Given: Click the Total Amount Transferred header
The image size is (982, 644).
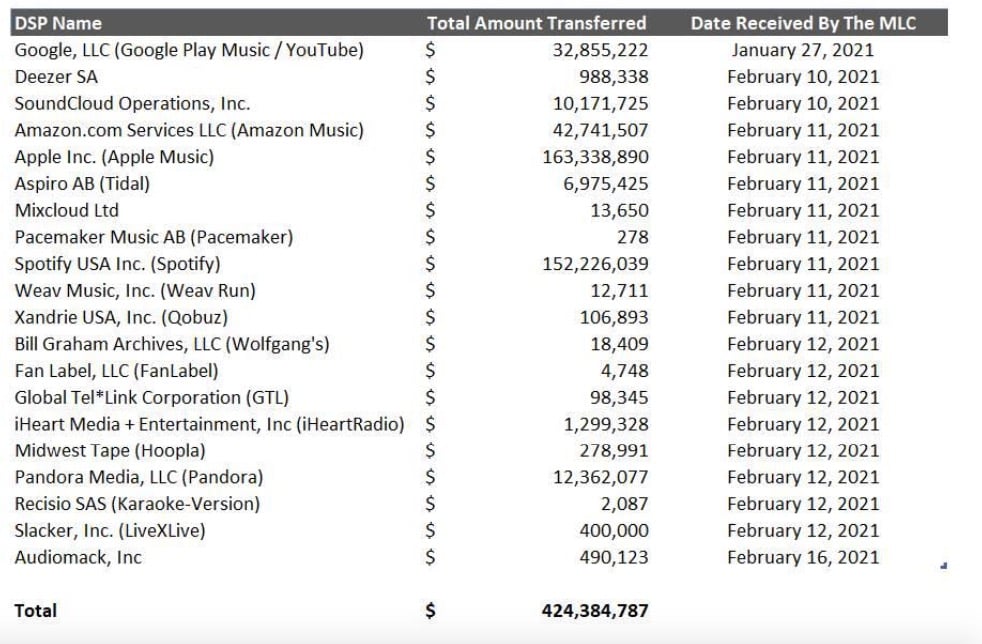Looking at the screenshot, I should click(536, 23).
